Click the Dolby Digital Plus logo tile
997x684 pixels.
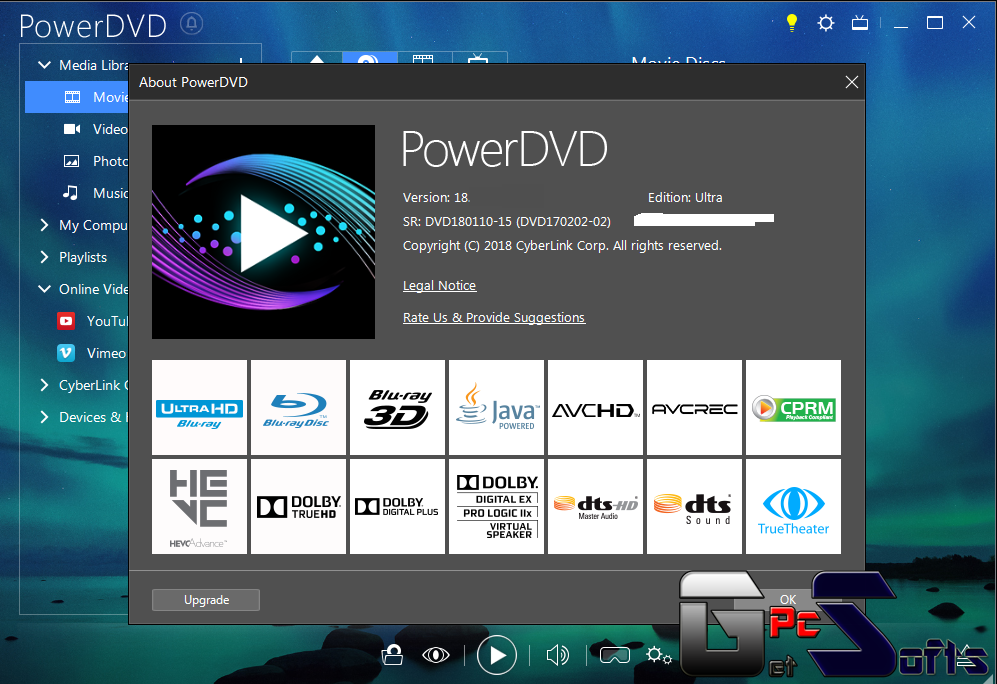pyautogui.click(x=397, y=507)
